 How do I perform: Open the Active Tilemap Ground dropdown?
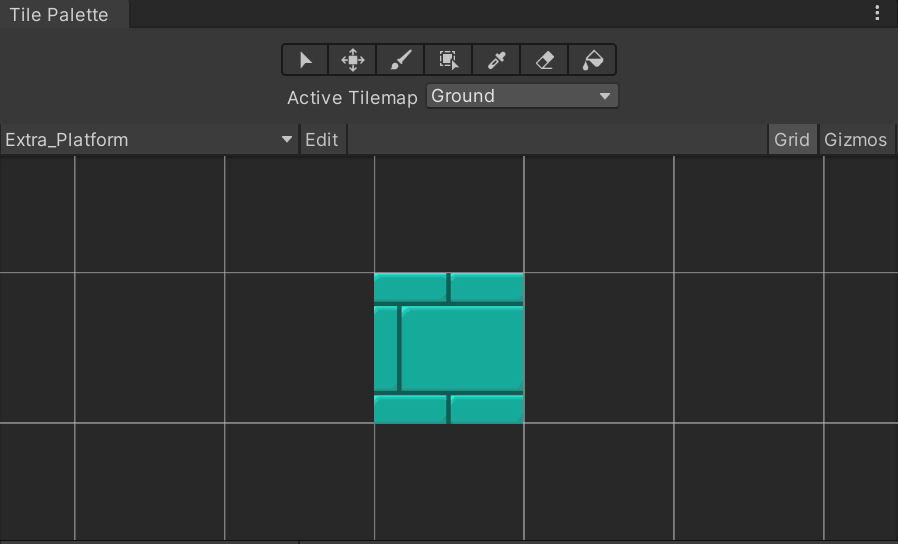[522, 96]
